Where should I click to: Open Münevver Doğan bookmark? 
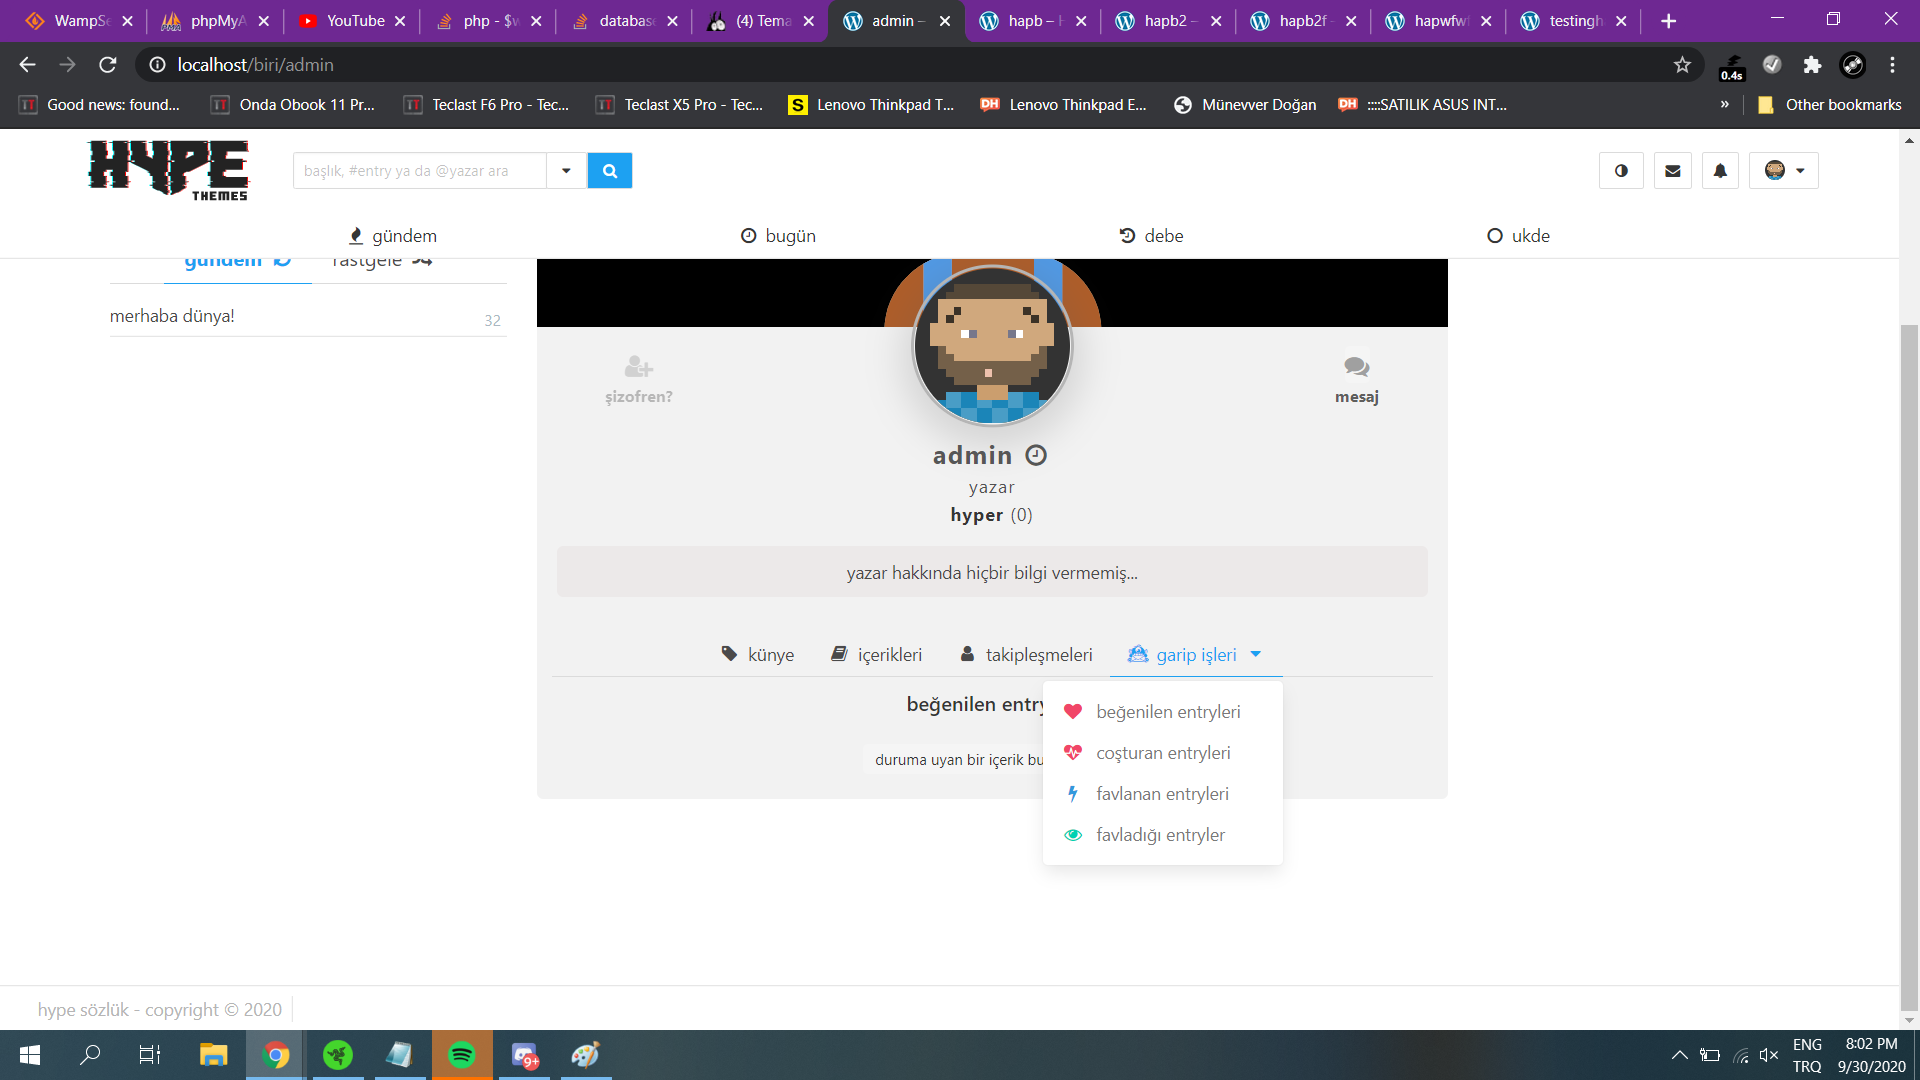pyautogui.click(x=1245, y=105)
